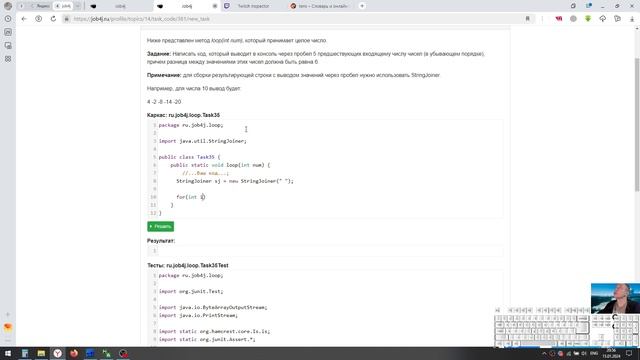
Task: Bookmark this page using the bookmark icon
Action: coord(527,19)
